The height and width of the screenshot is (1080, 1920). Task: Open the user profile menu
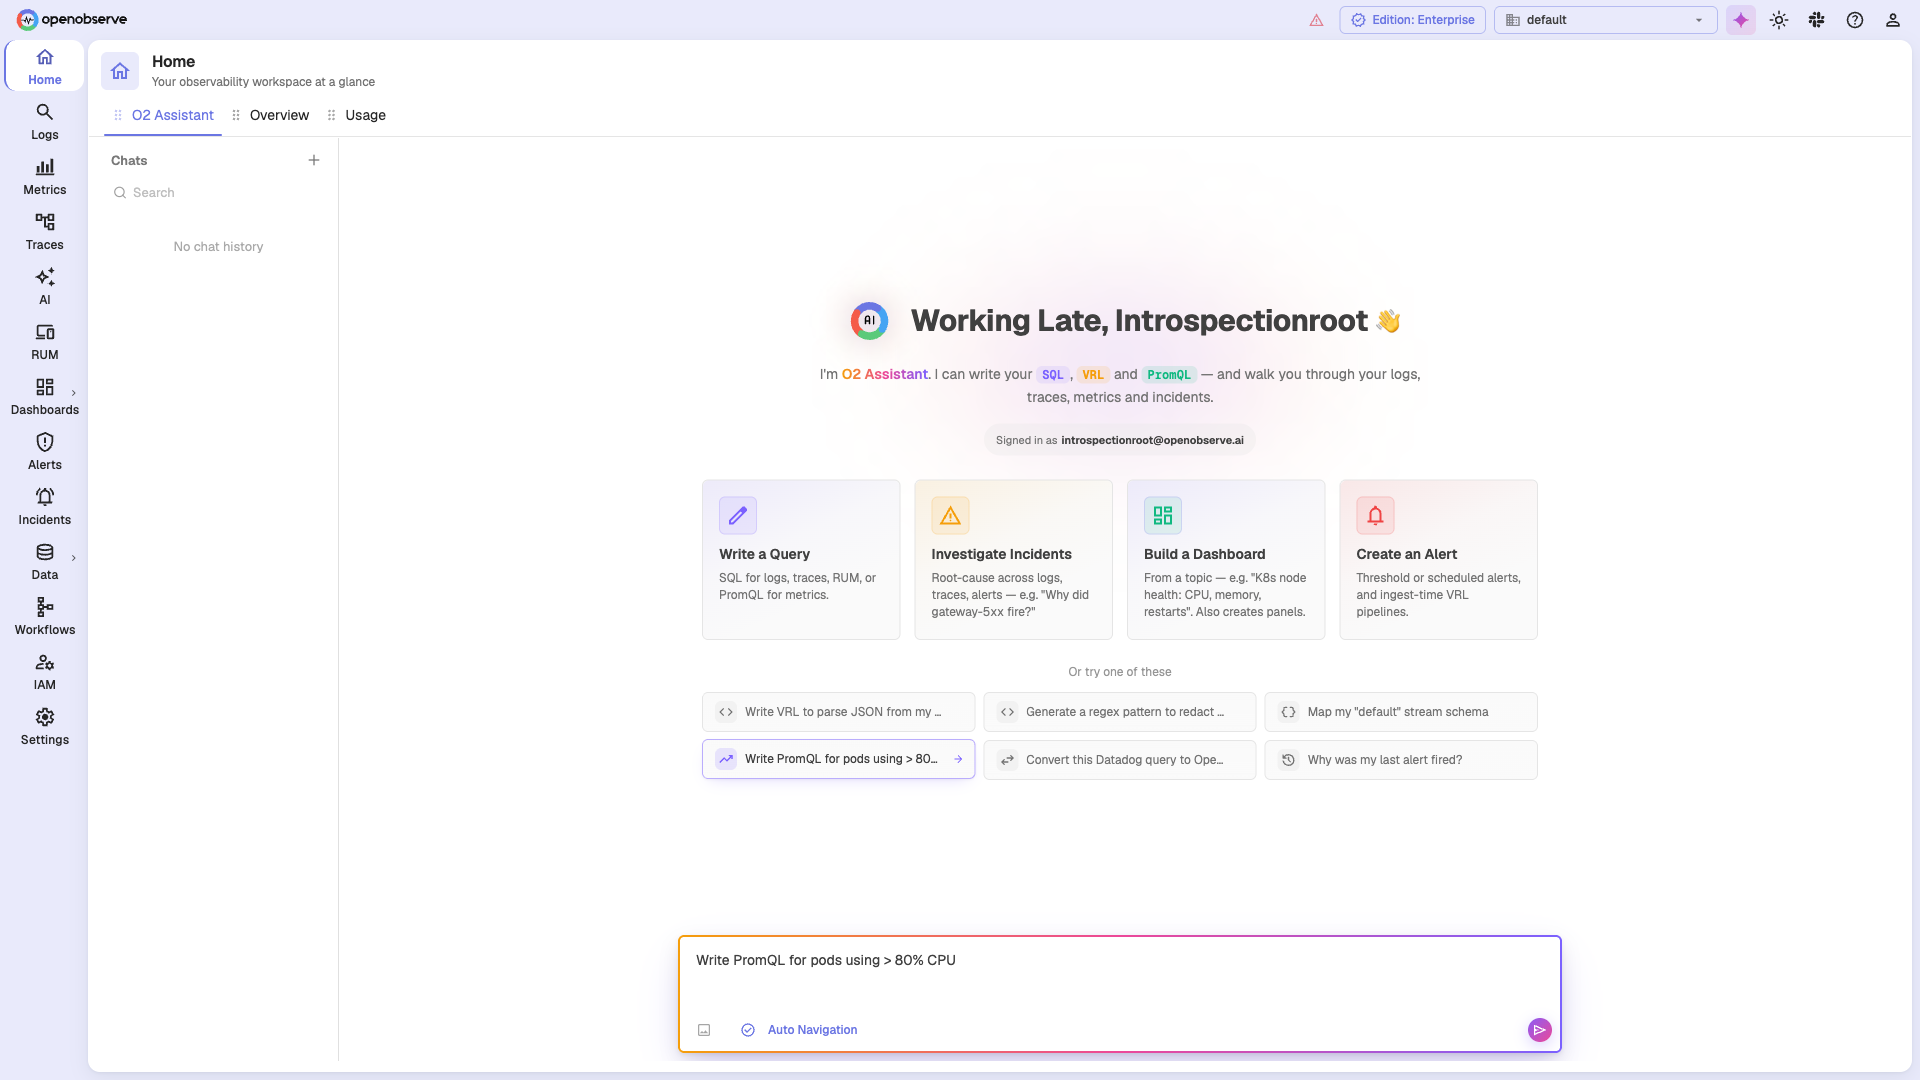pyautogui.click(x=1892, y=20)
